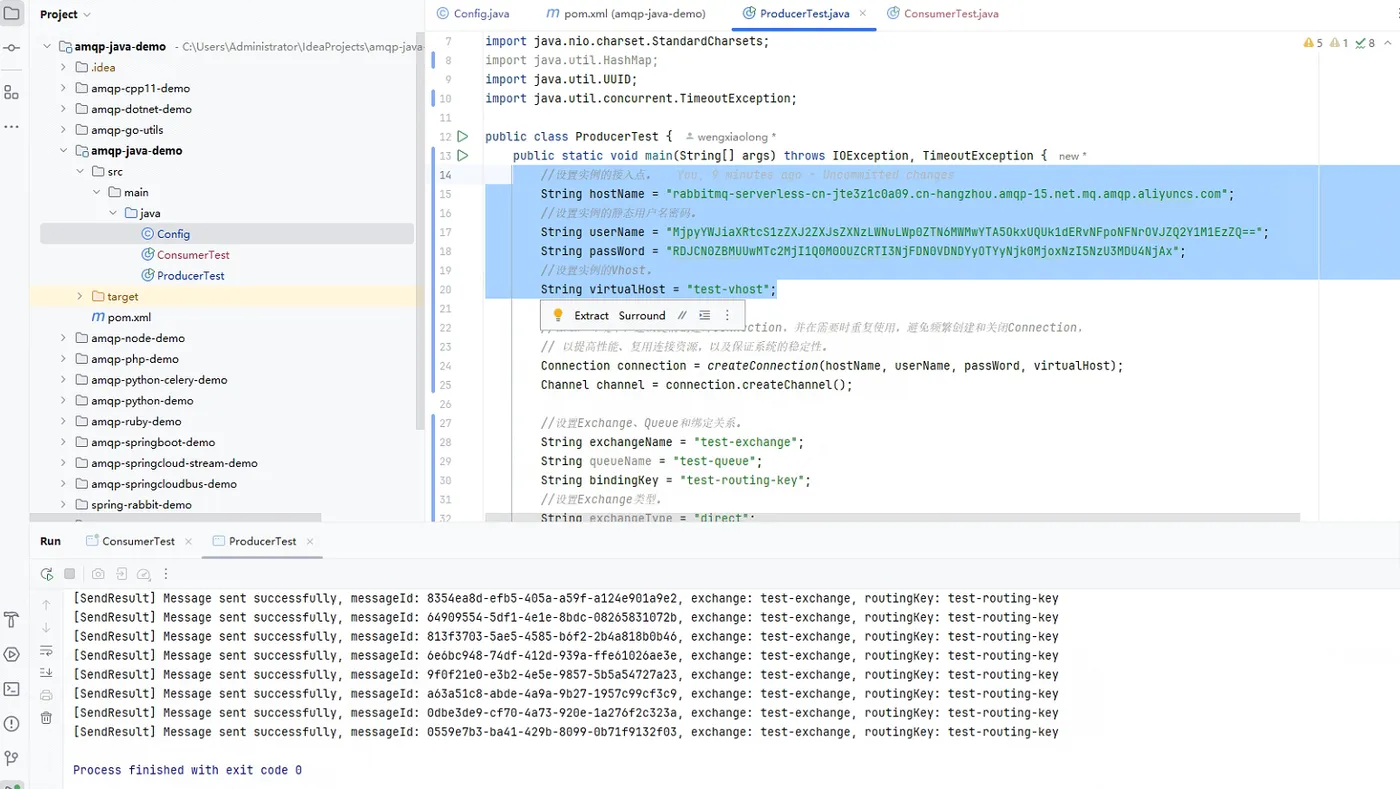This screenshot has width=1400, height=789.
Task: Run ProducerTest class from gutter arrow line 12
Action: click(463, 136)
